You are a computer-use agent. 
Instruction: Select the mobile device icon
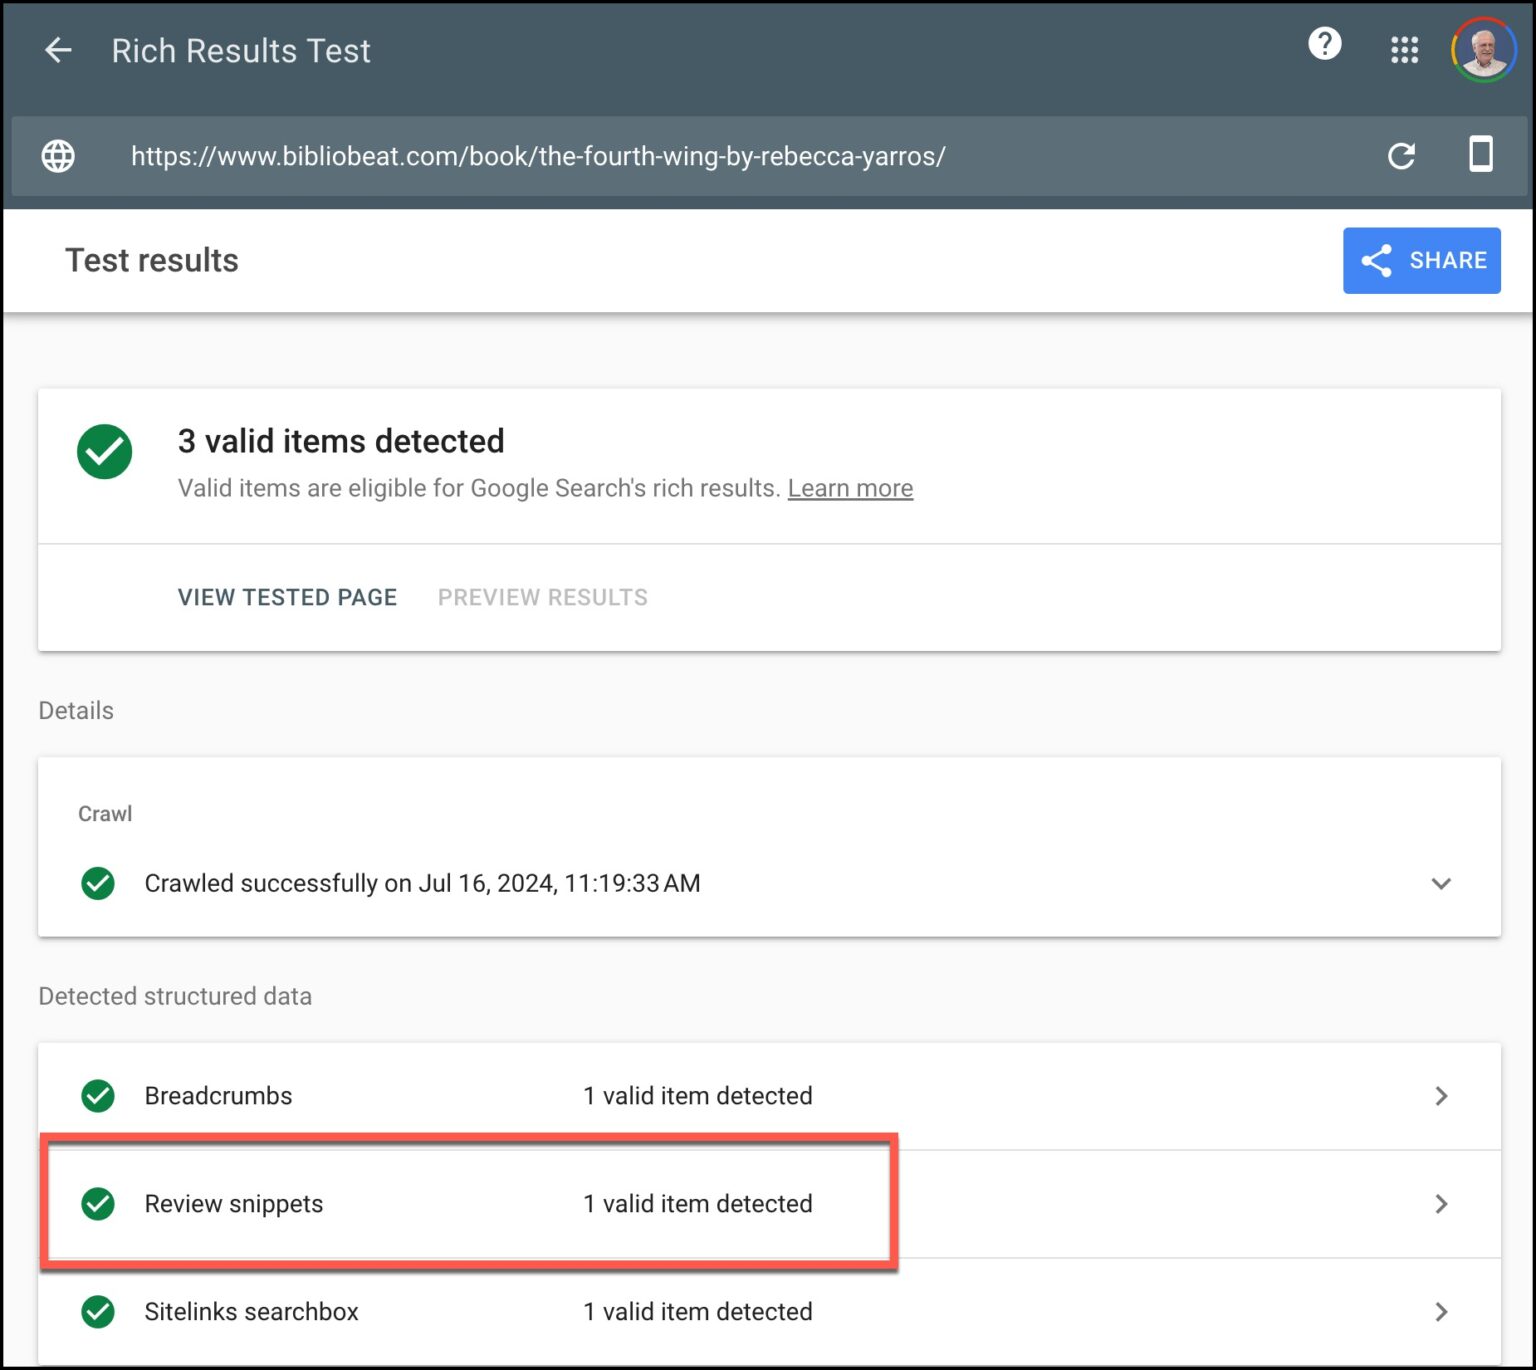(x=1481, y=156)
